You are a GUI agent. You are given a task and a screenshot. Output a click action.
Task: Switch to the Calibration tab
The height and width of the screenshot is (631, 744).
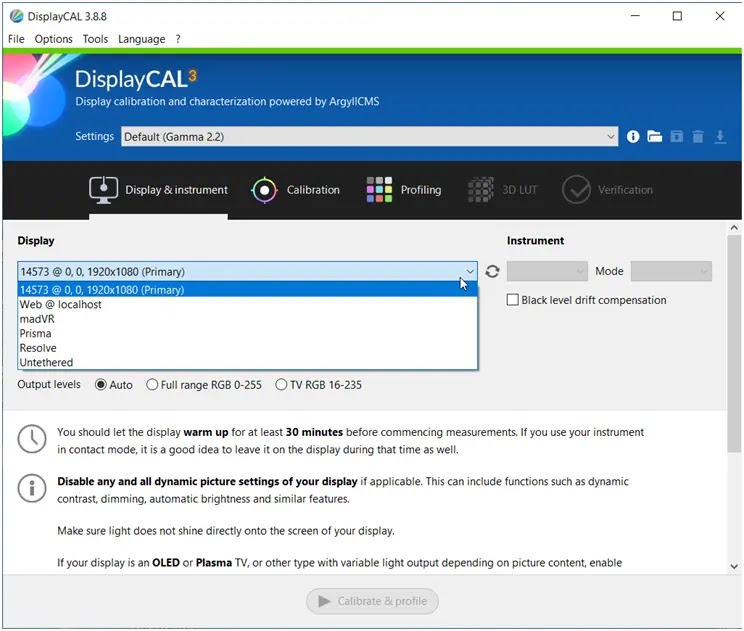tap(296, 190)
